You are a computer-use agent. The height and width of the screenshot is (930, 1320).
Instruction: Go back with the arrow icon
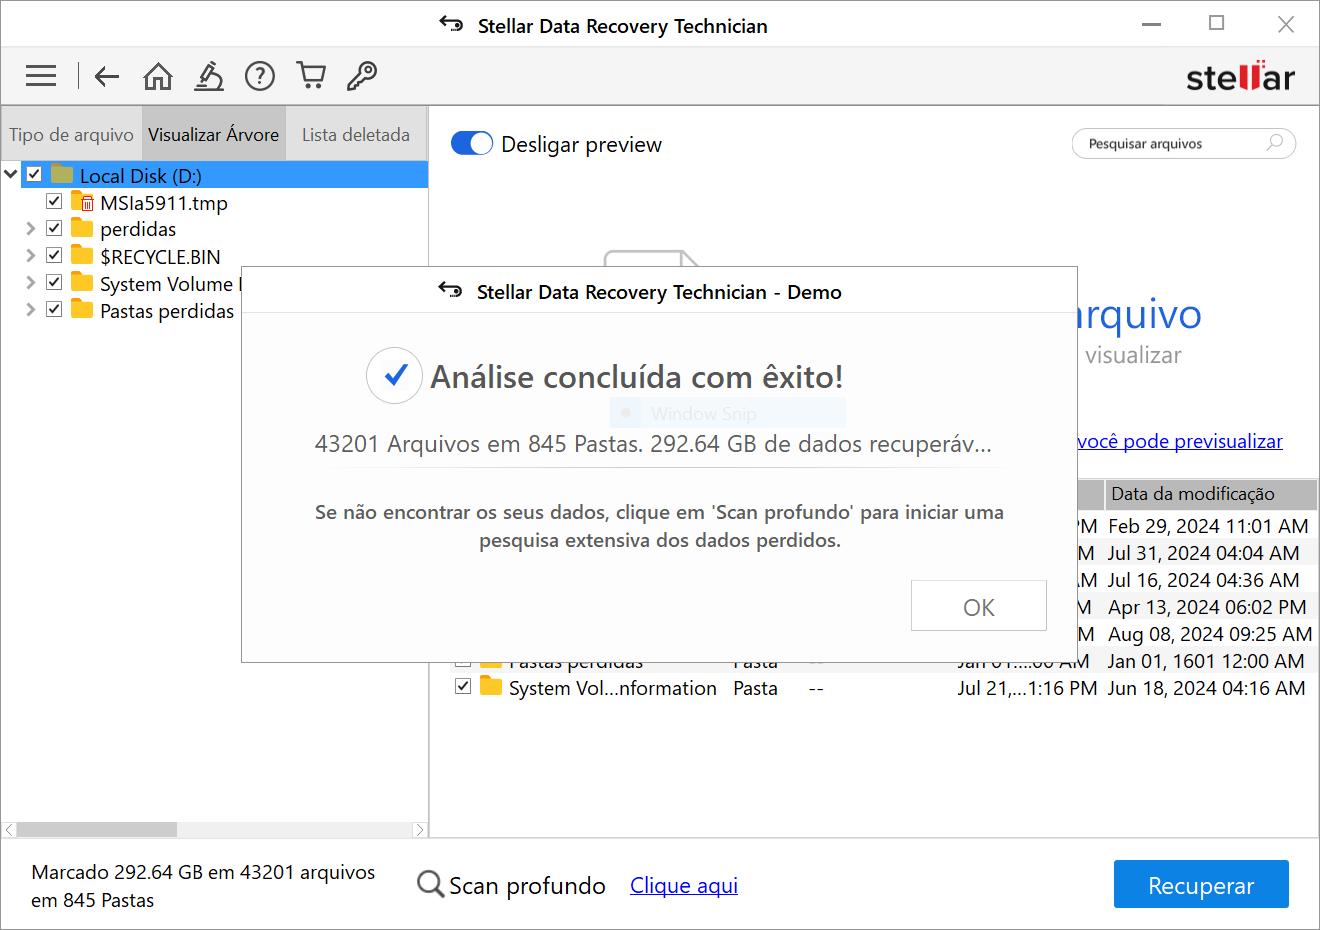point(107,76)
